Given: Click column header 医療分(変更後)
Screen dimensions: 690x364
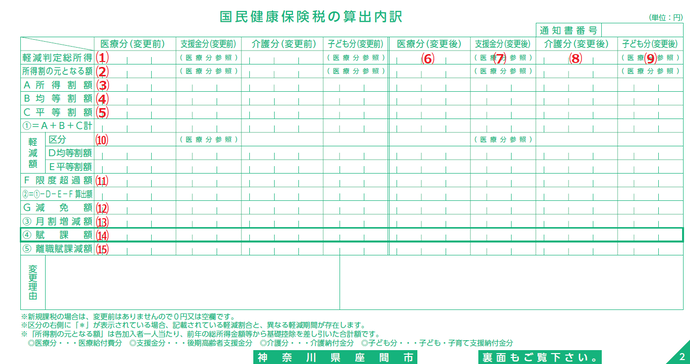Looking at the screenshot, I should click(429, 44).
